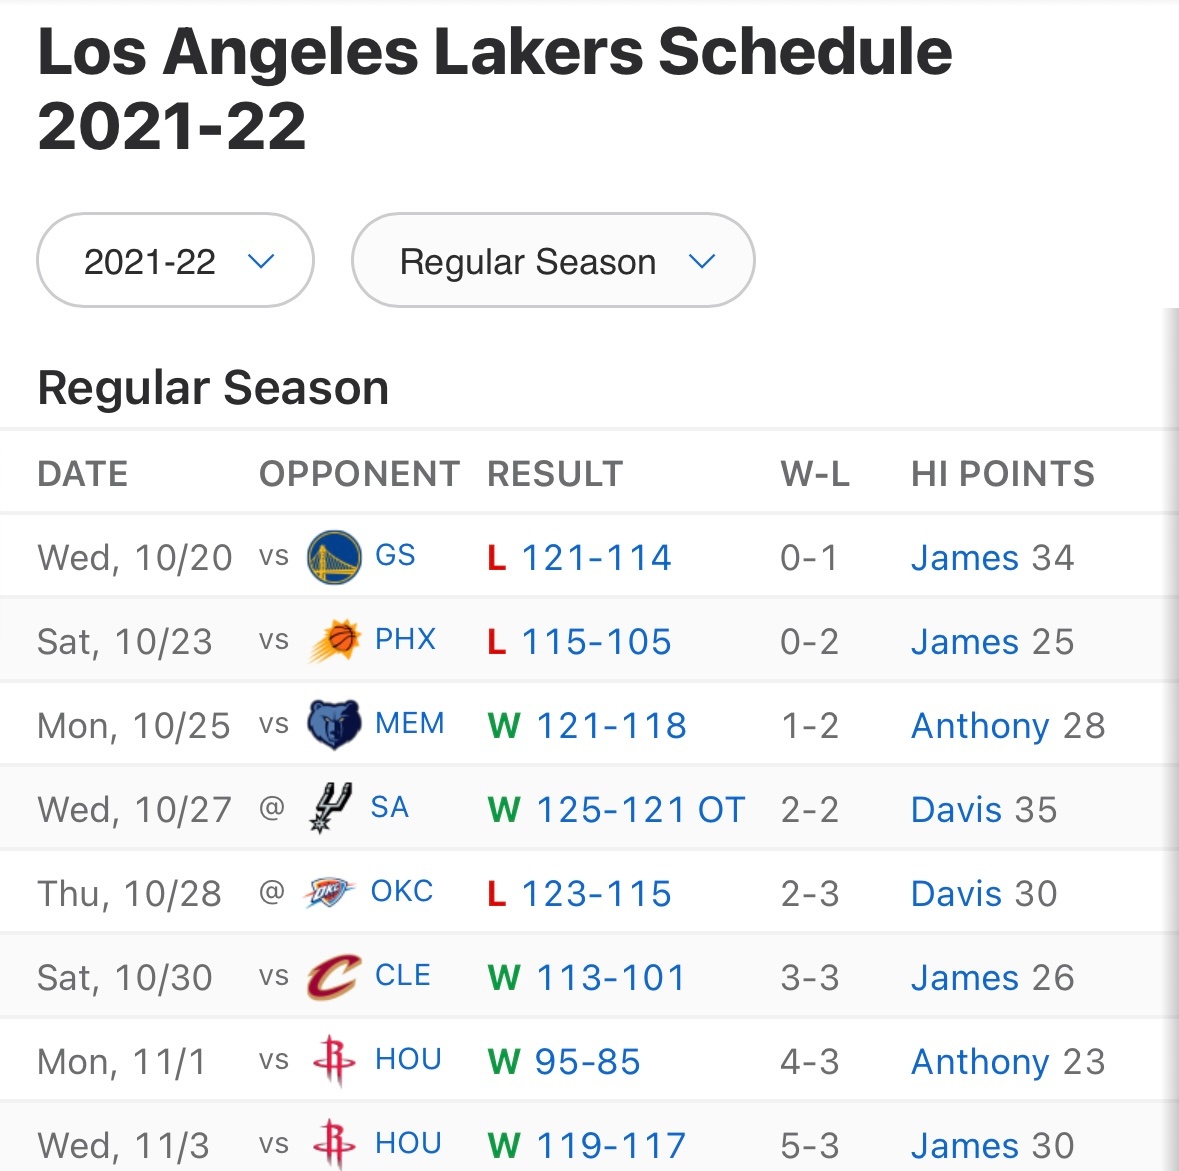Click the Rockets logo in the 11/1 row

point(333,1061)
